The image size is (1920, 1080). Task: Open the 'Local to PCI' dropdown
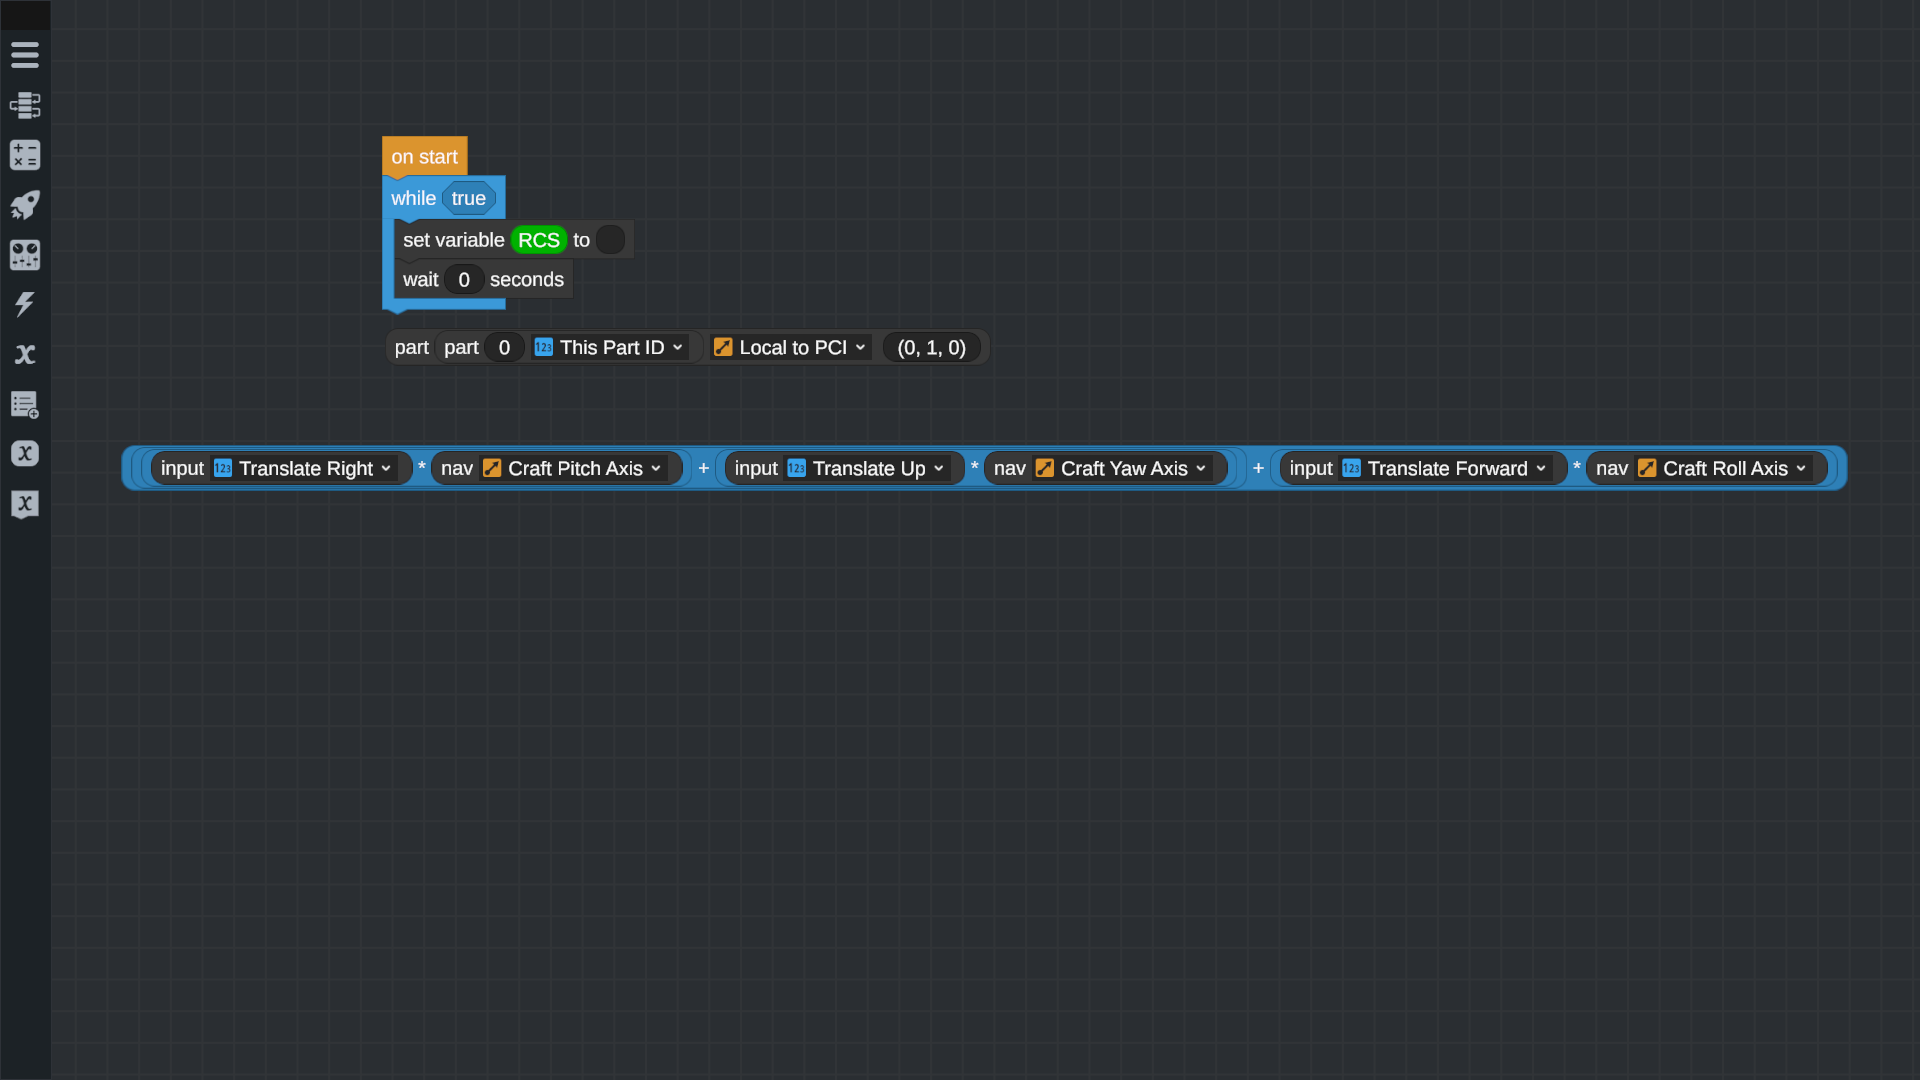click(790, 347)
